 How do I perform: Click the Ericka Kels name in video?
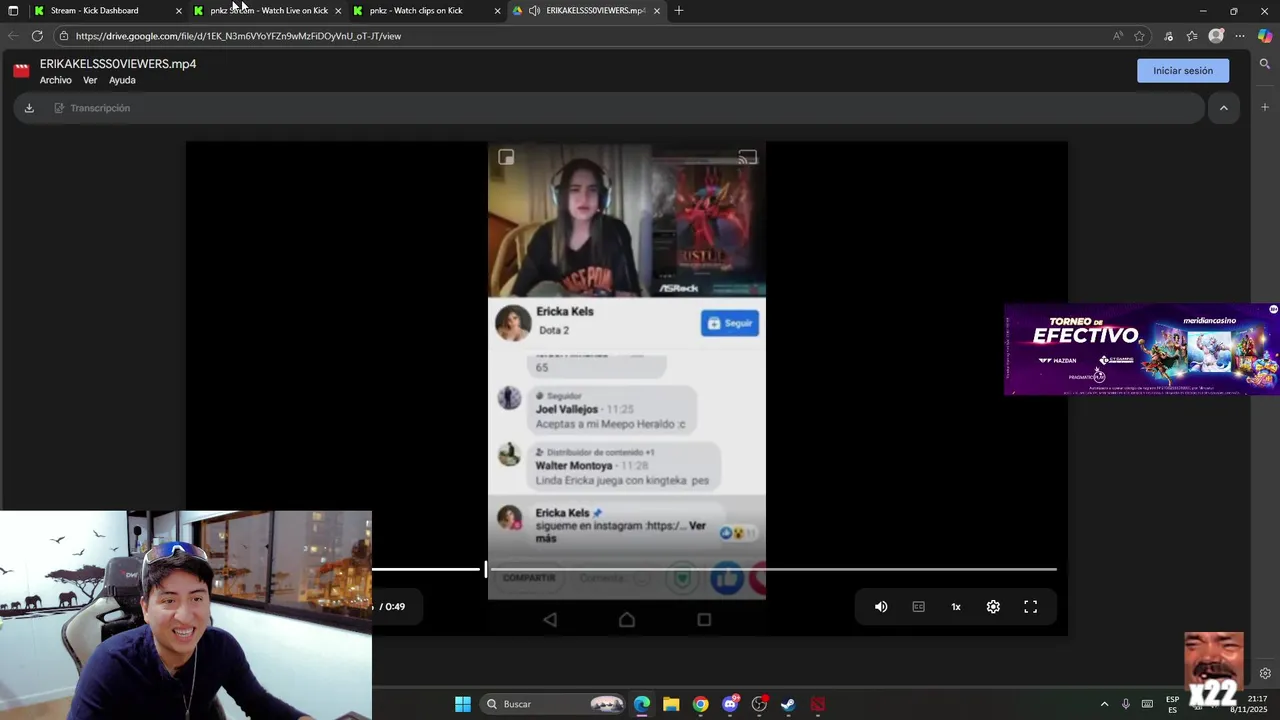(x=565, y=312)
